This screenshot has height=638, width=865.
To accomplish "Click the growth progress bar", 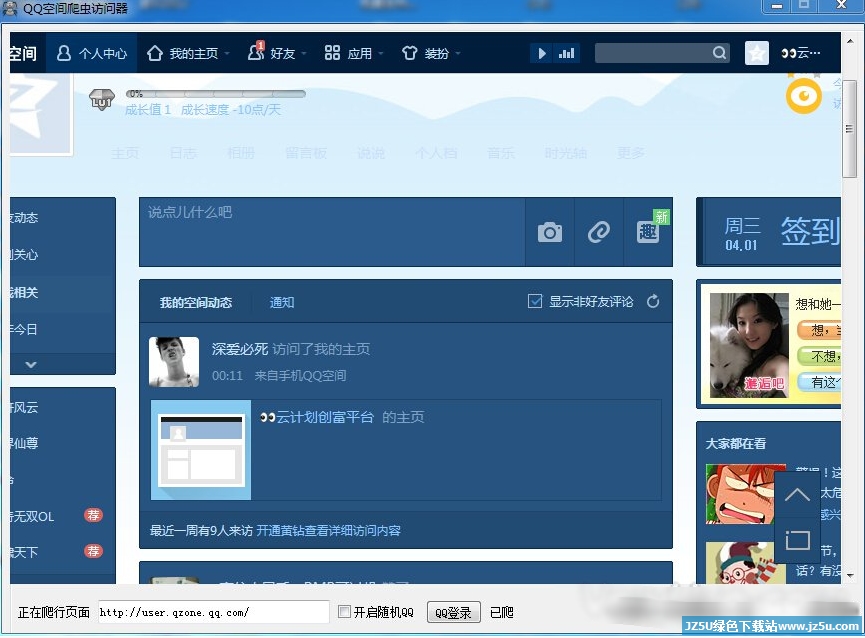I will 216,94.
